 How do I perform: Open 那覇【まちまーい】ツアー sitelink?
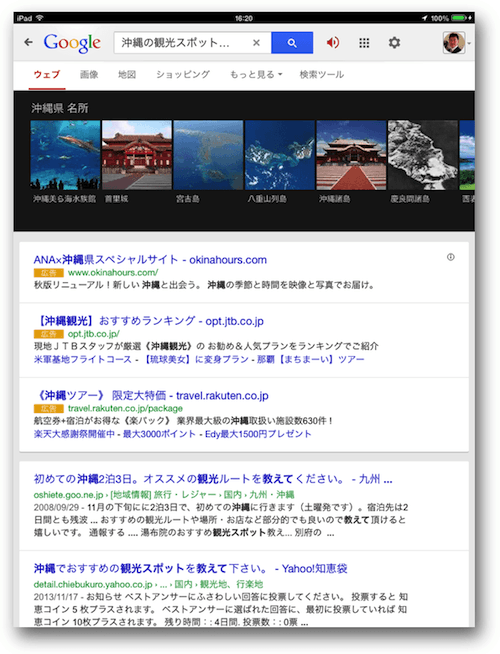pos(310,359)
